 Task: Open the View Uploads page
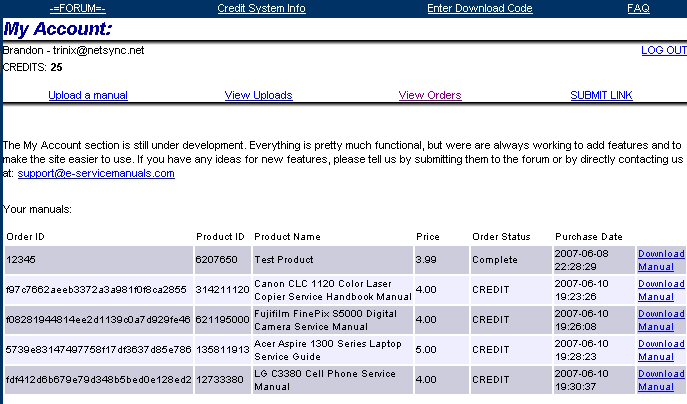[x=258, y=95]
